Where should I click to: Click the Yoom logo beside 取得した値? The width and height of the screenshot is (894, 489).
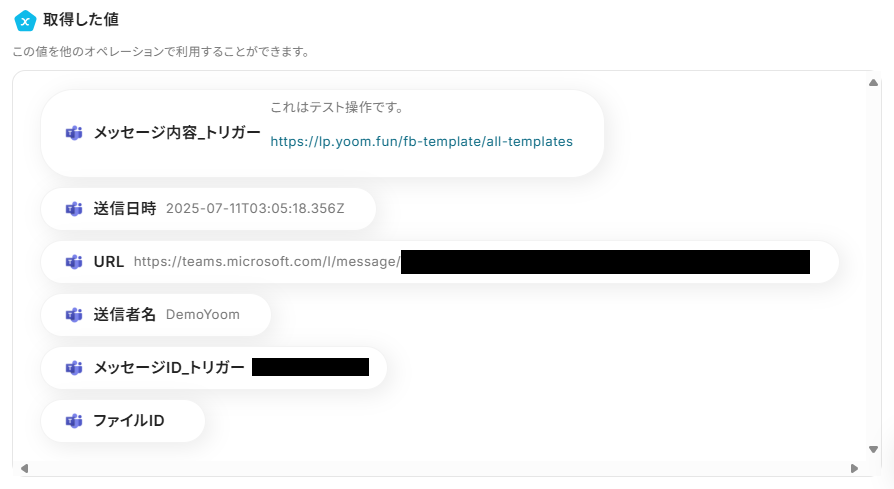(x=25, y=21)
